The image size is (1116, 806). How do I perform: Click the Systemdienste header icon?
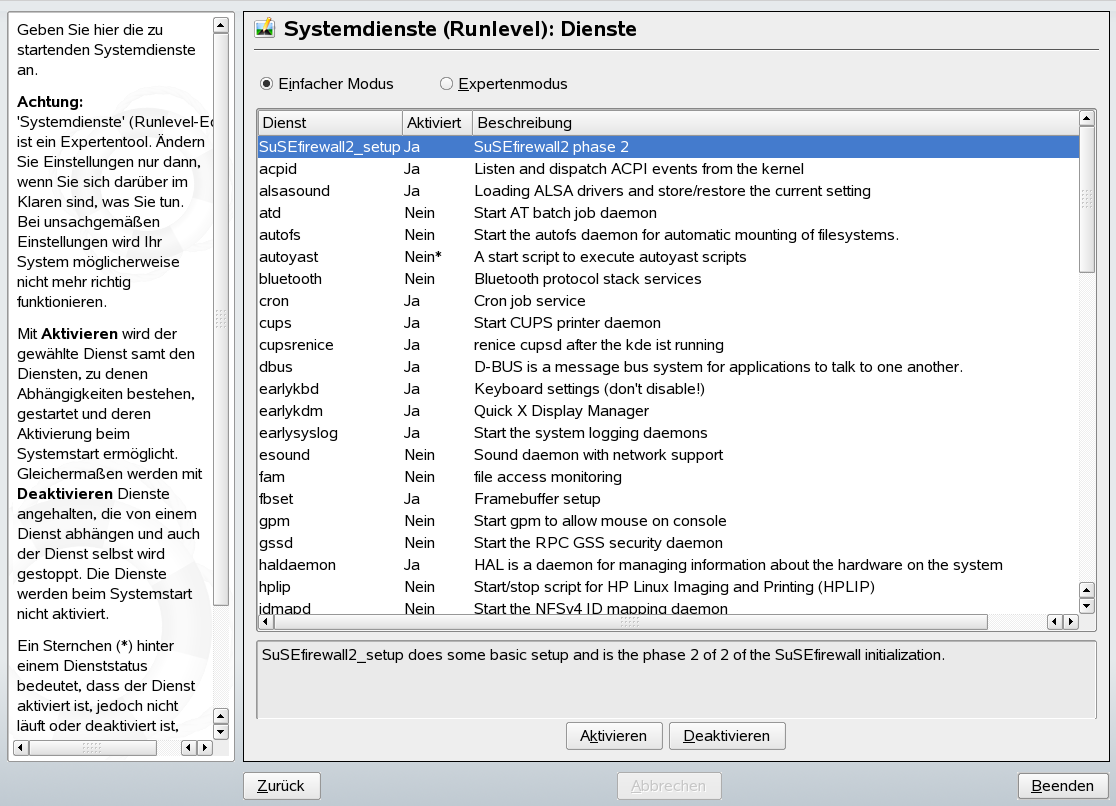click(265, 29)
